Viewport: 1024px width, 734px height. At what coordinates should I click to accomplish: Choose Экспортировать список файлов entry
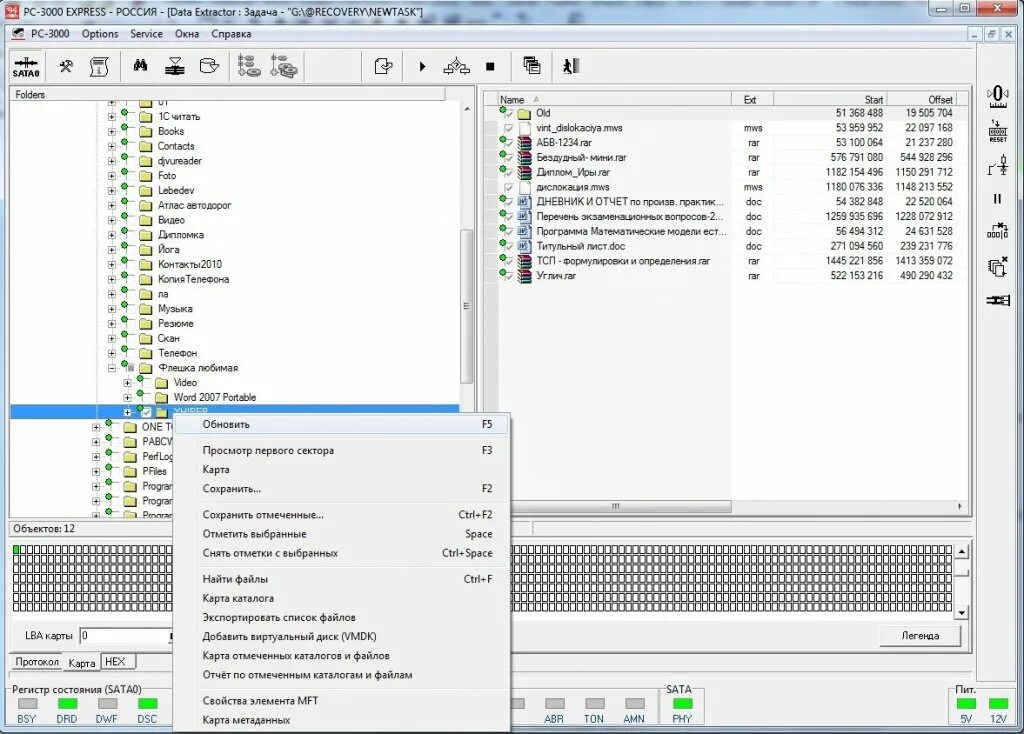tap(342, 617)
